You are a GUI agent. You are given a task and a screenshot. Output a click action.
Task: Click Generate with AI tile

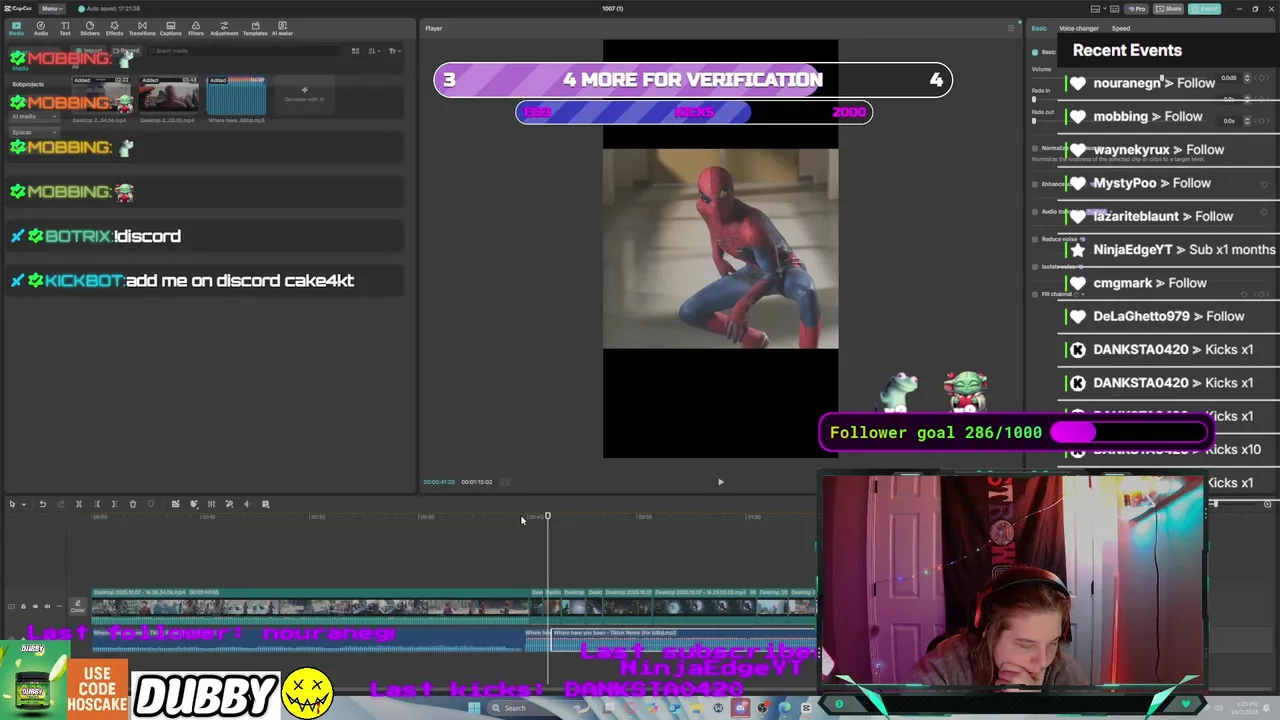point(304,95)
